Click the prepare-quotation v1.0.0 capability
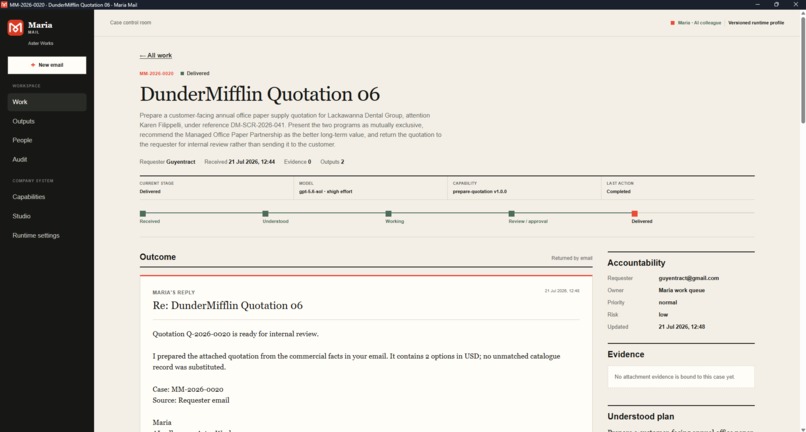 [x=480, y=191]
